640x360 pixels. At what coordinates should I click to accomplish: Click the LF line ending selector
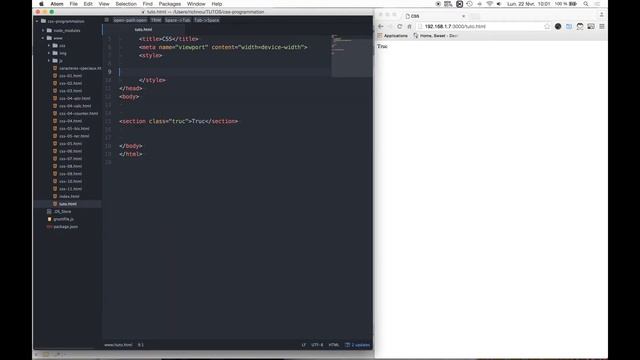(x=304, y=345)
